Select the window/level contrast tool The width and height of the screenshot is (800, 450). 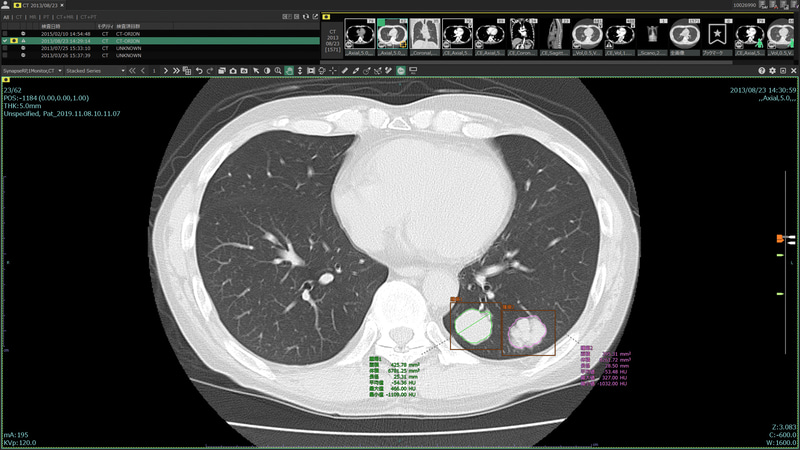click(x=267, y=70)
